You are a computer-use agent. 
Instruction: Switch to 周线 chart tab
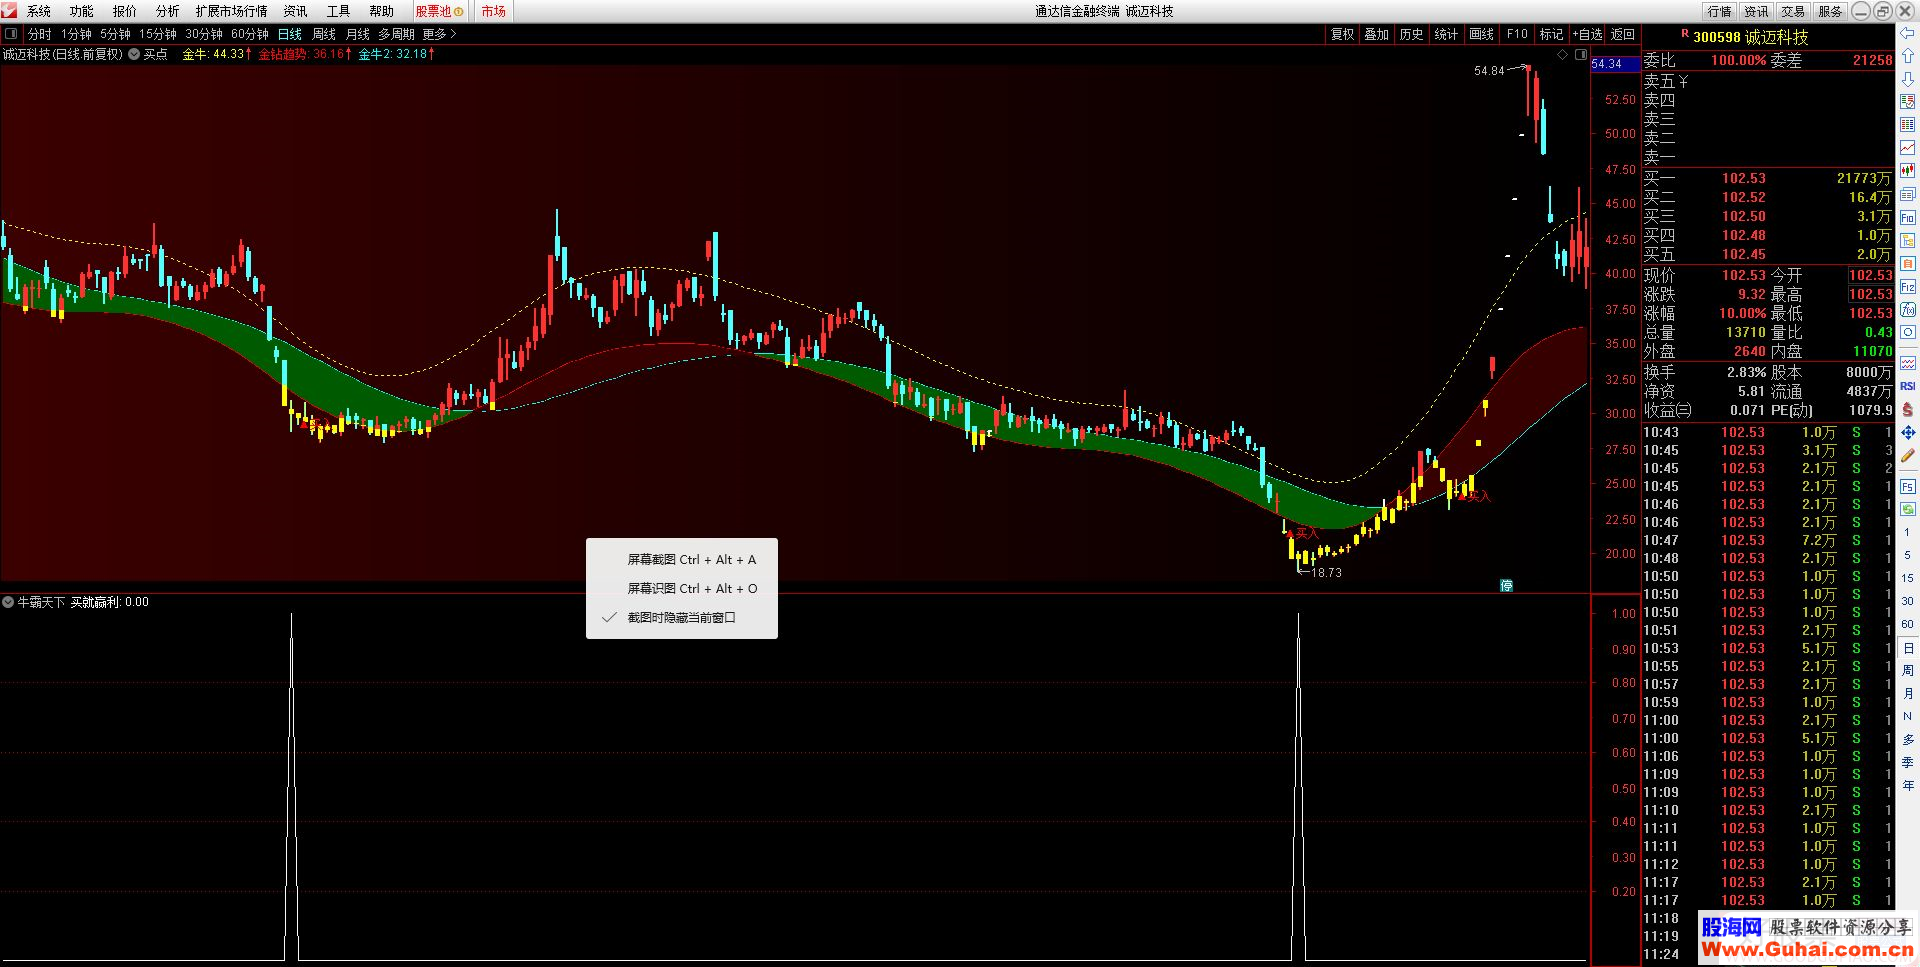click(x=324, y=34)
